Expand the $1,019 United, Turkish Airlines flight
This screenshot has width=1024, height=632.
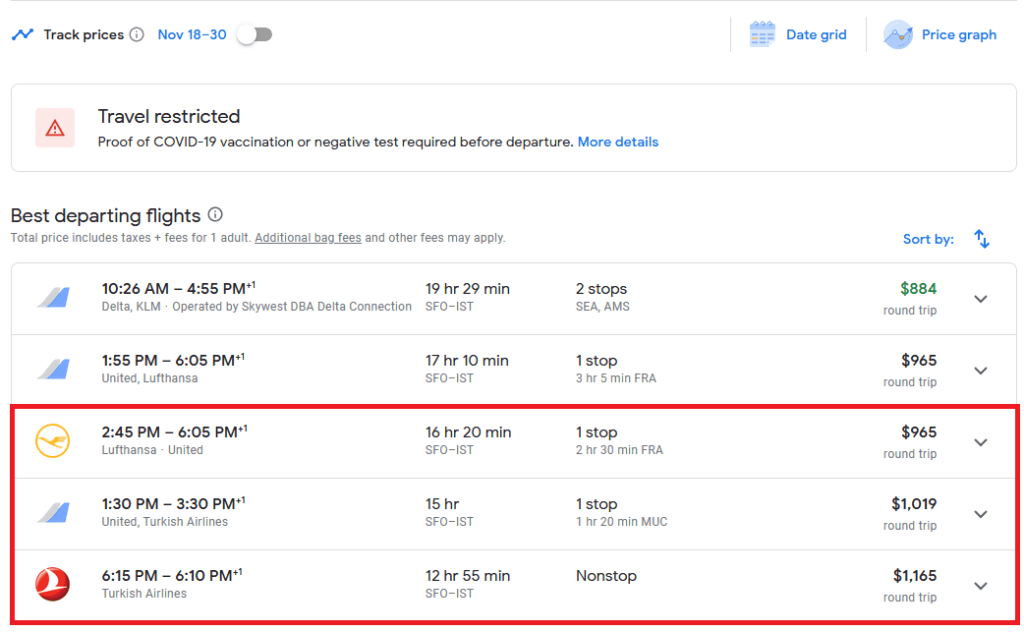[980, 514]
